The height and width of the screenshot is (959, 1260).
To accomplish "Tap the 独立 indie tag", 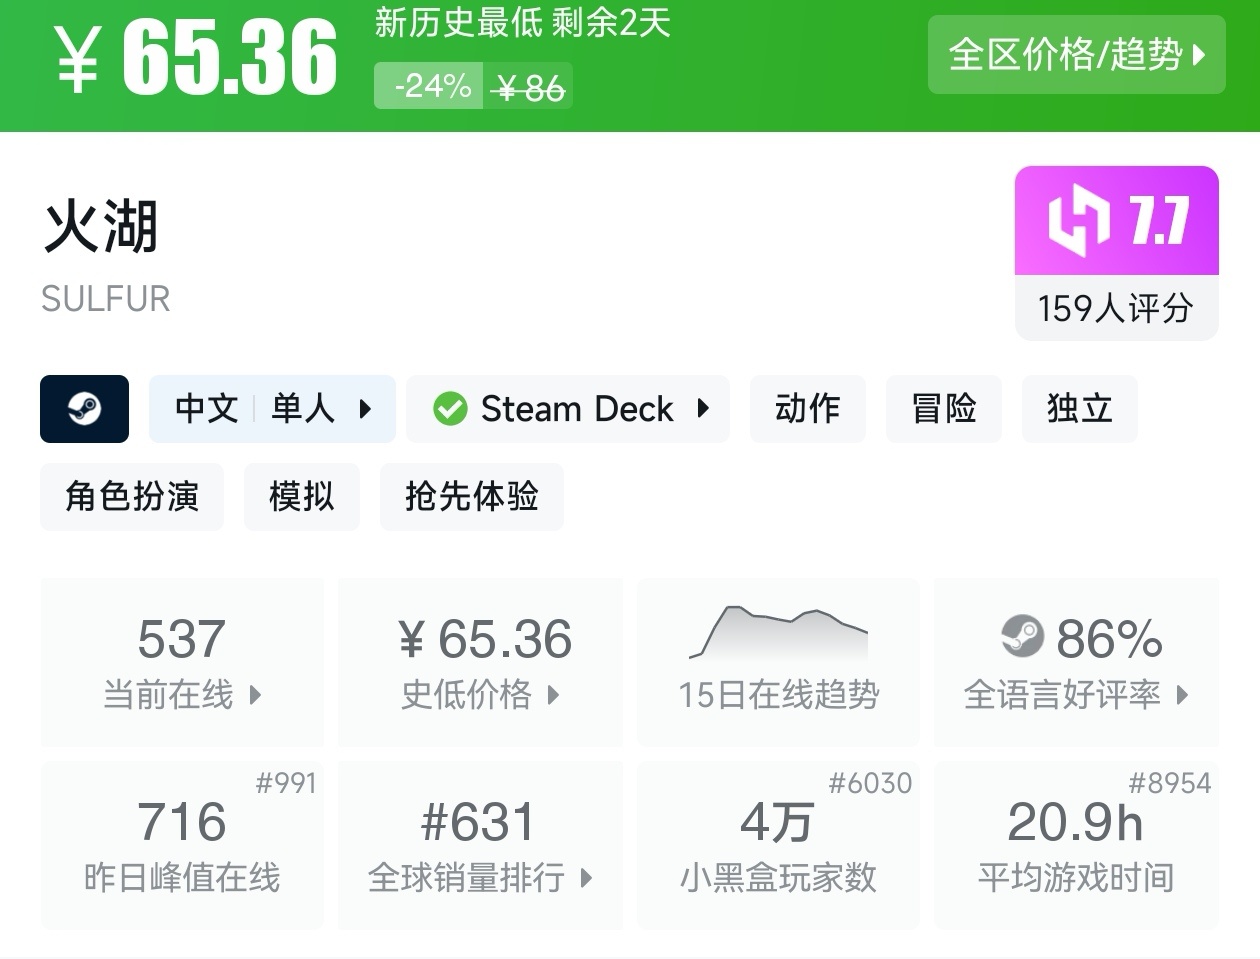I will pos(1079,409).
